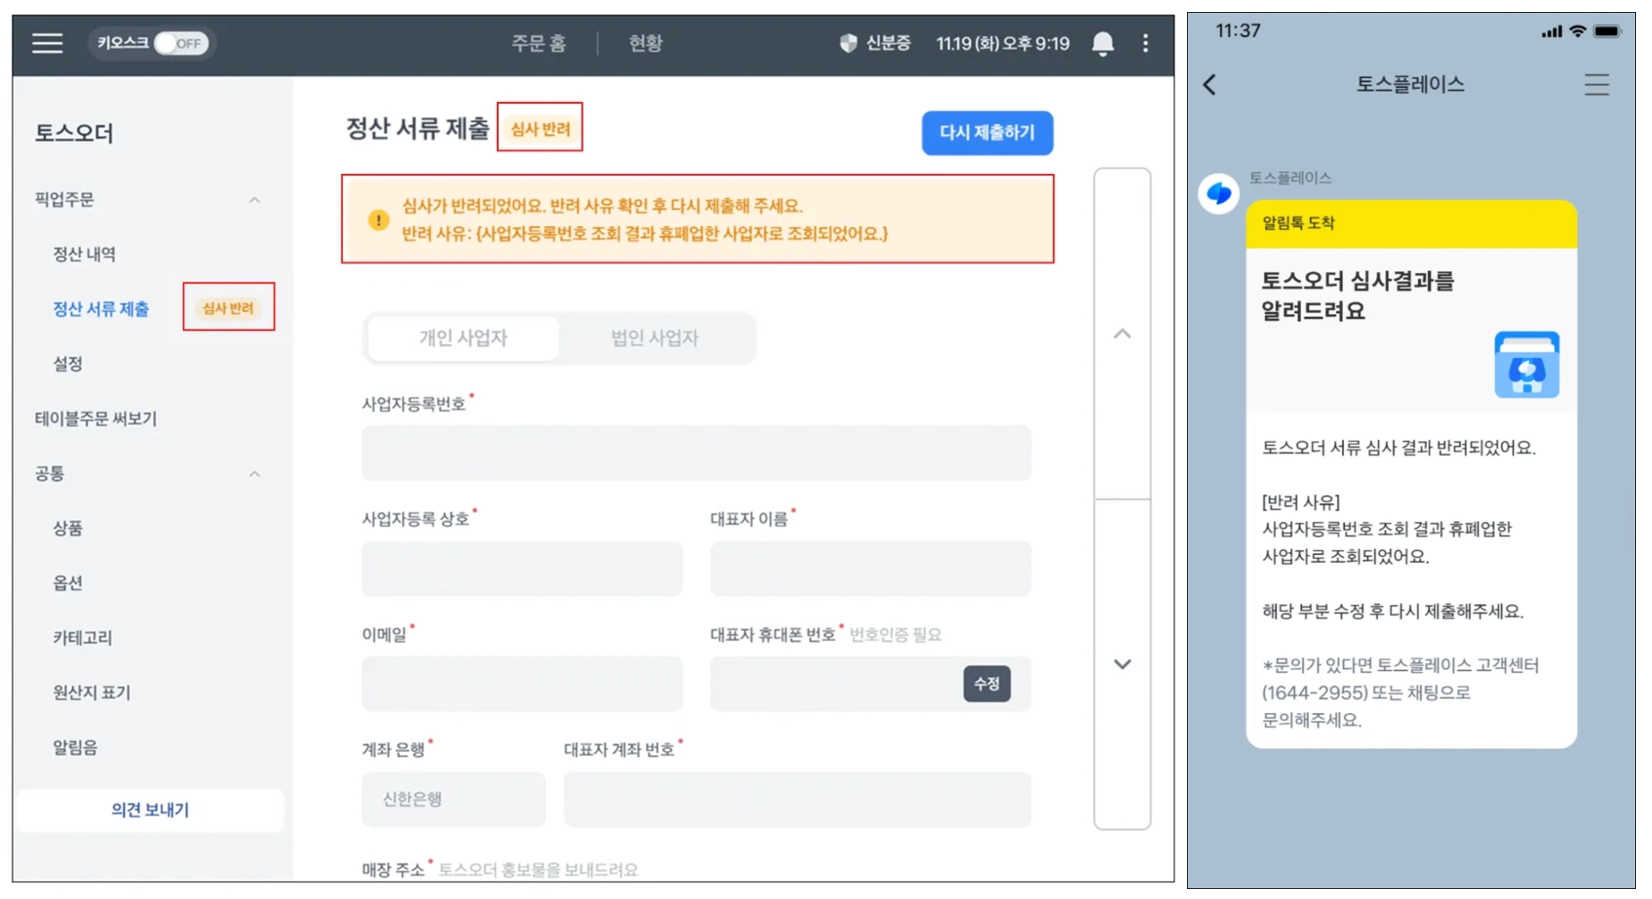Click the 의견 보내기 button
Image resolution: width=1652 pixels, height=899 pixels.
tap(151, 810)
